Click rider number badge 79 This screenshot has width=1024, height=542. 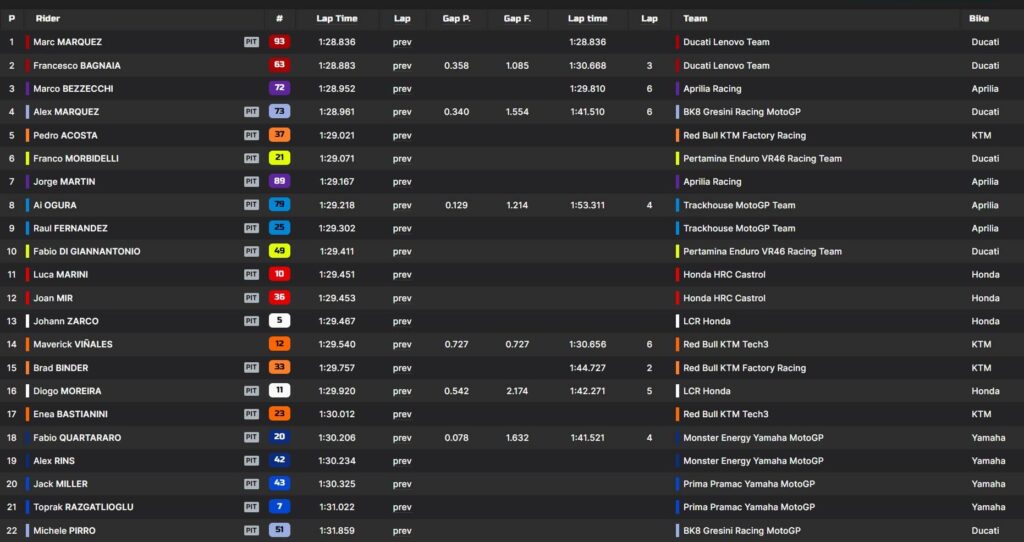[279, 205]
